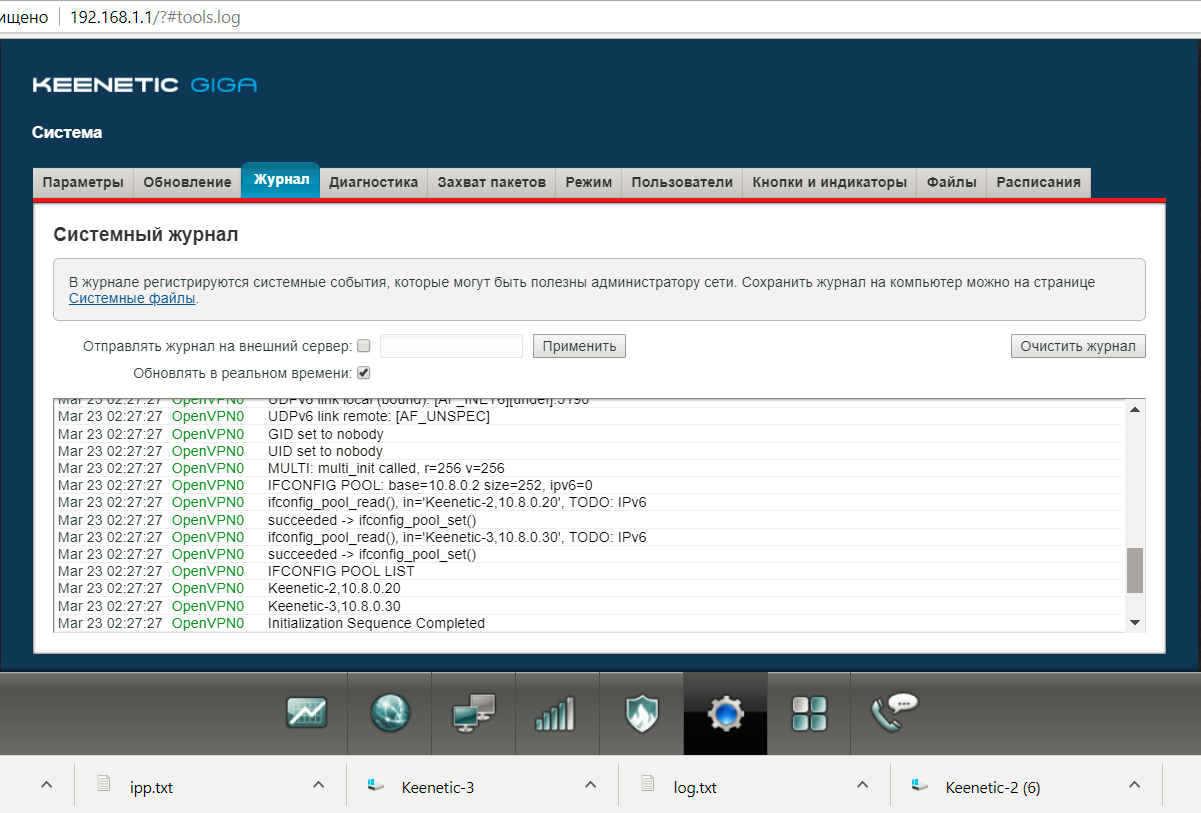Open the Системные файлы link
The image size is (1201, 813).
tap(132, 298)
